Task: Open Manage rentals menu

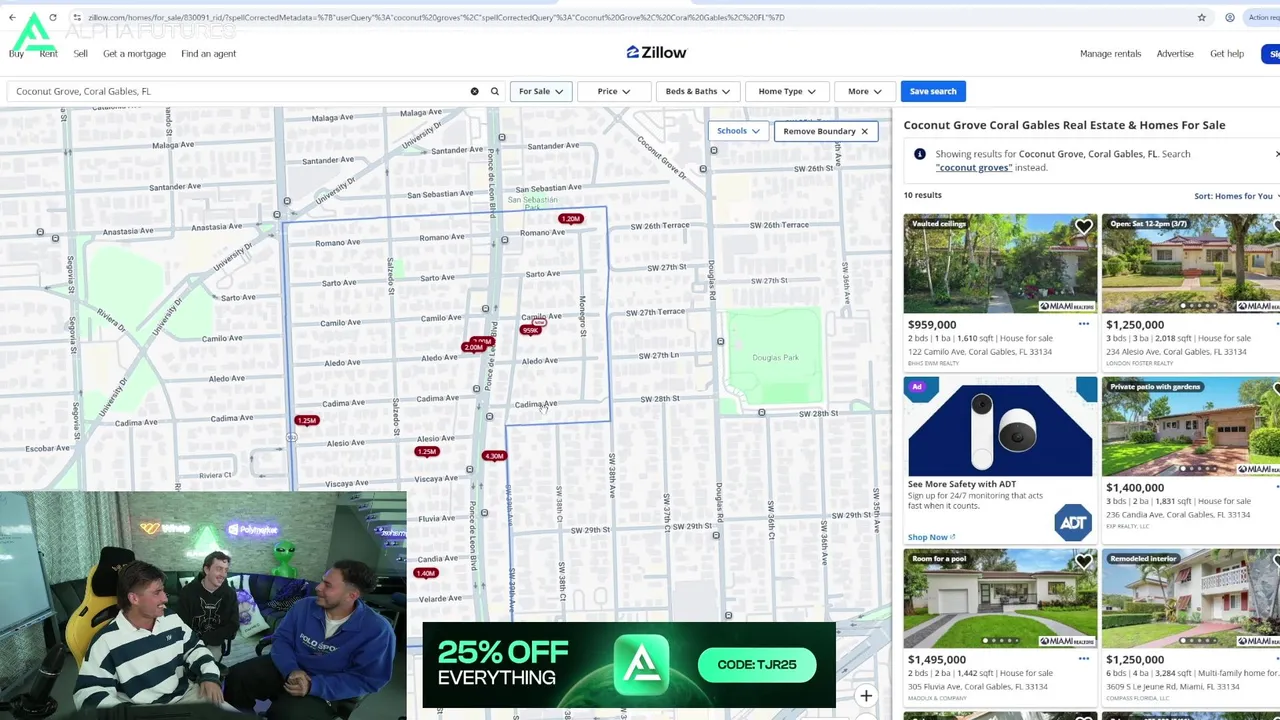Action: click(x=1110, y=54)
